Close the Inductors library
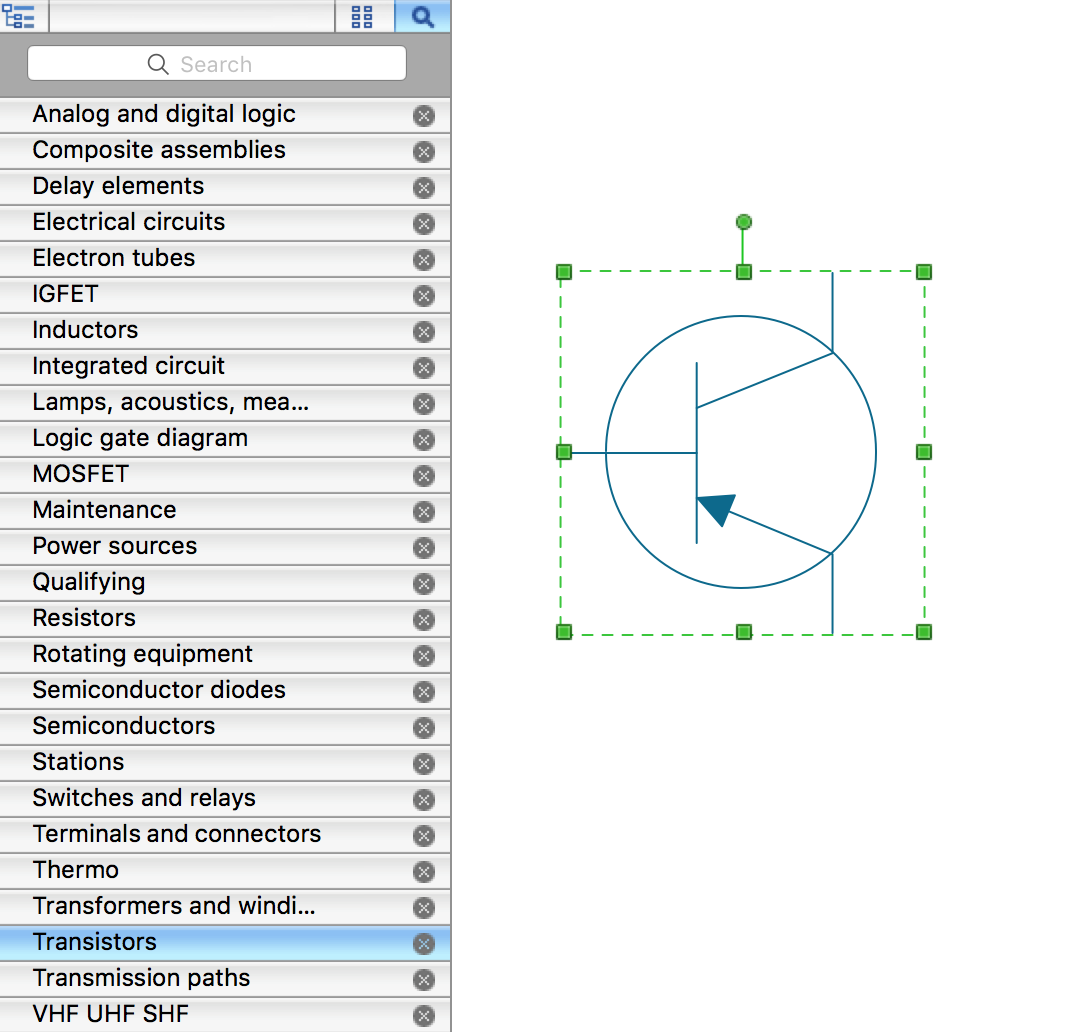 point(424,332)
